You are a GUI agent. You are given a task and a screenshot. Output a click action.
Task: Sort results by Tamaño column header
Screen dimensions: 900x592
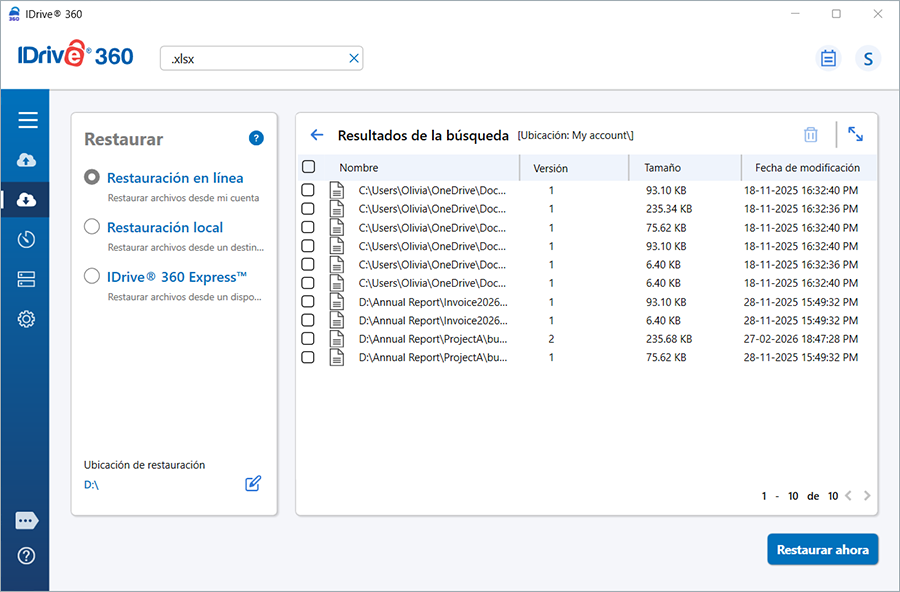point(662,168)
